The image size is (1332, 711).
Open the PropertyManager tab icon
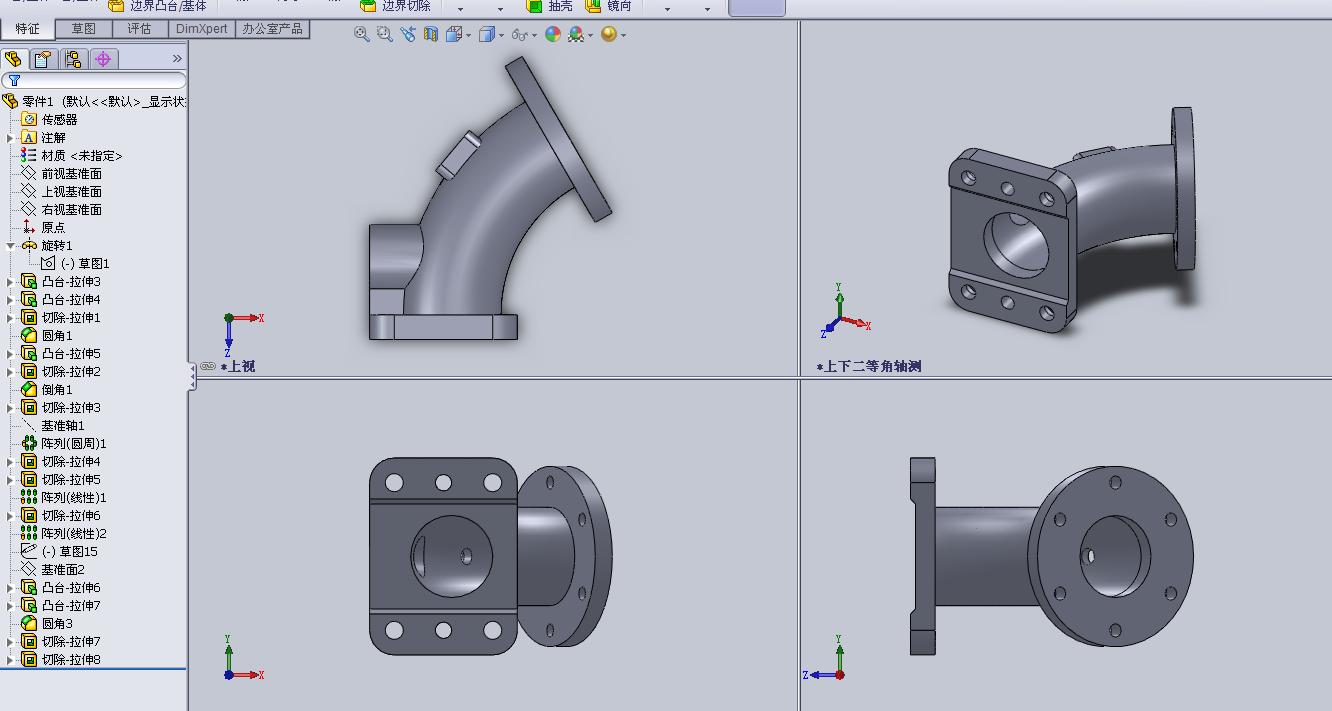coord(43,59)
